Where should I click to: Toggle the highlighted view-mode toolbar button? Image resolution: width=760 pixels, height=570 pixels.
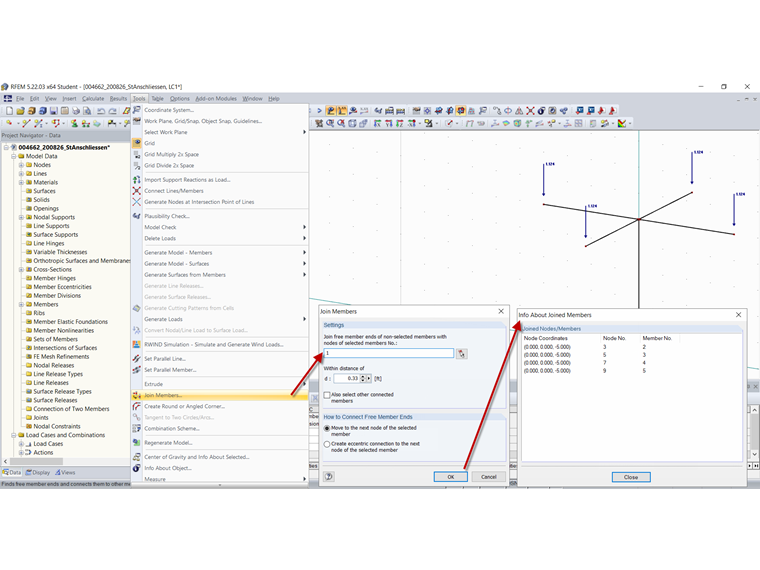[x=460, y=111]
